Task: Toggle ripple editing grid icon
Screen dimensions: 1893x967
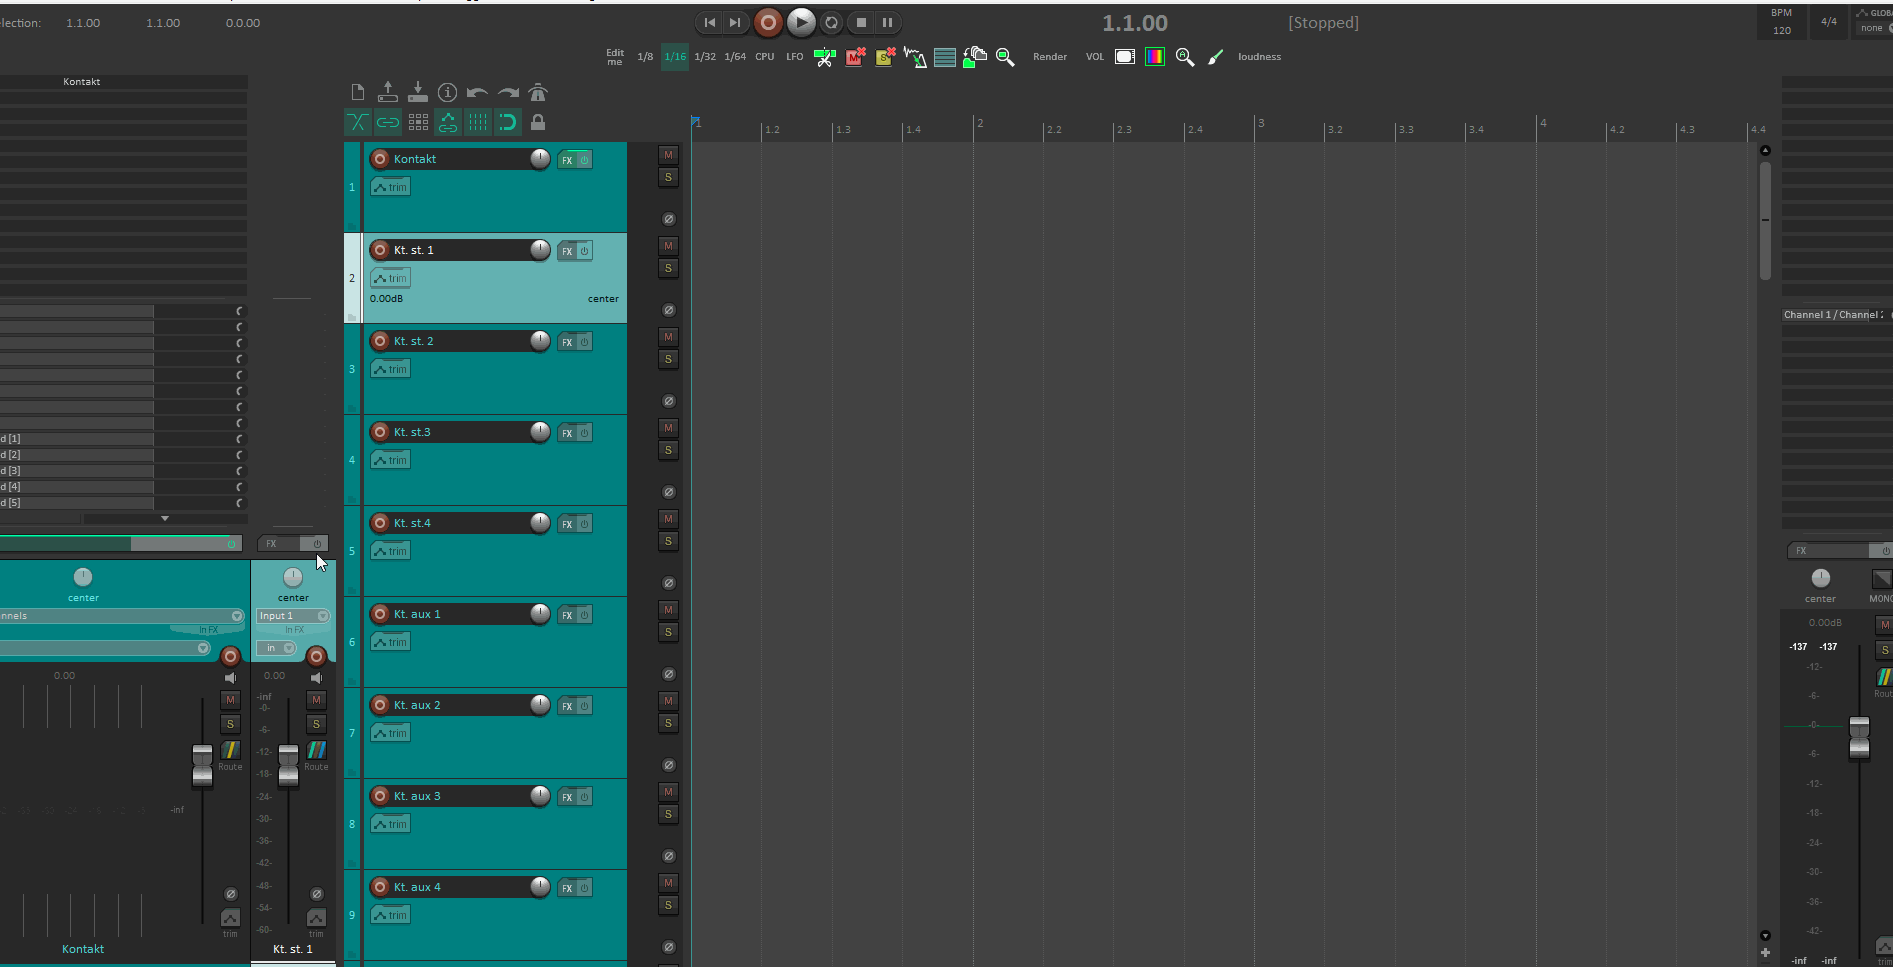Action: (x=418, y=123)
